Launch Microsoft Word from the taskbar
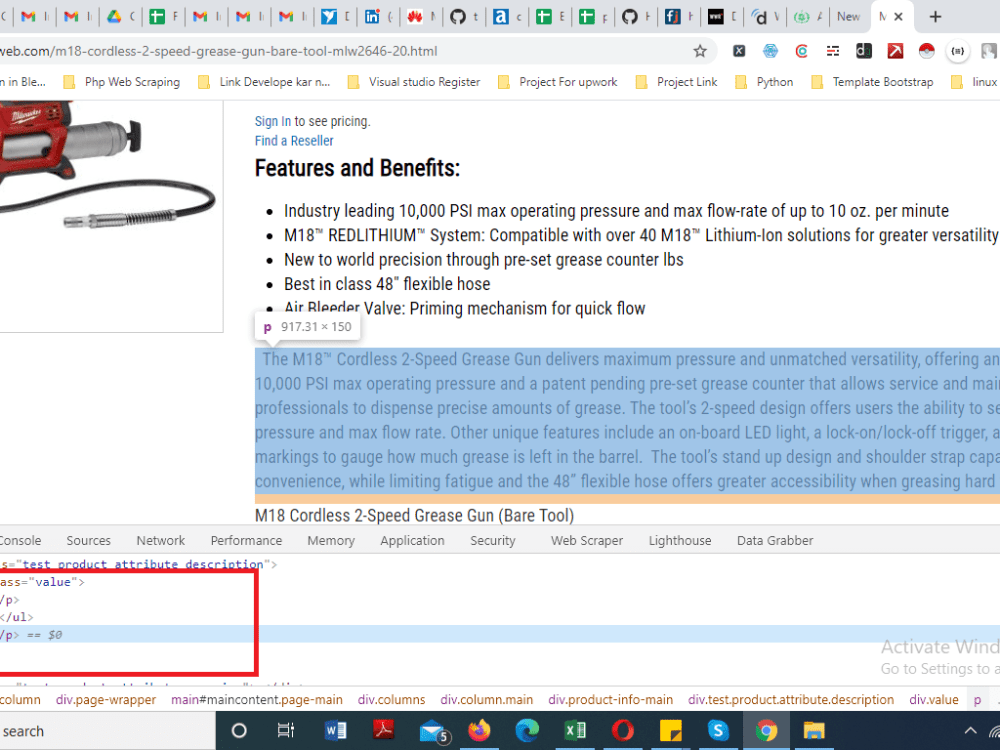 (335, 731)
